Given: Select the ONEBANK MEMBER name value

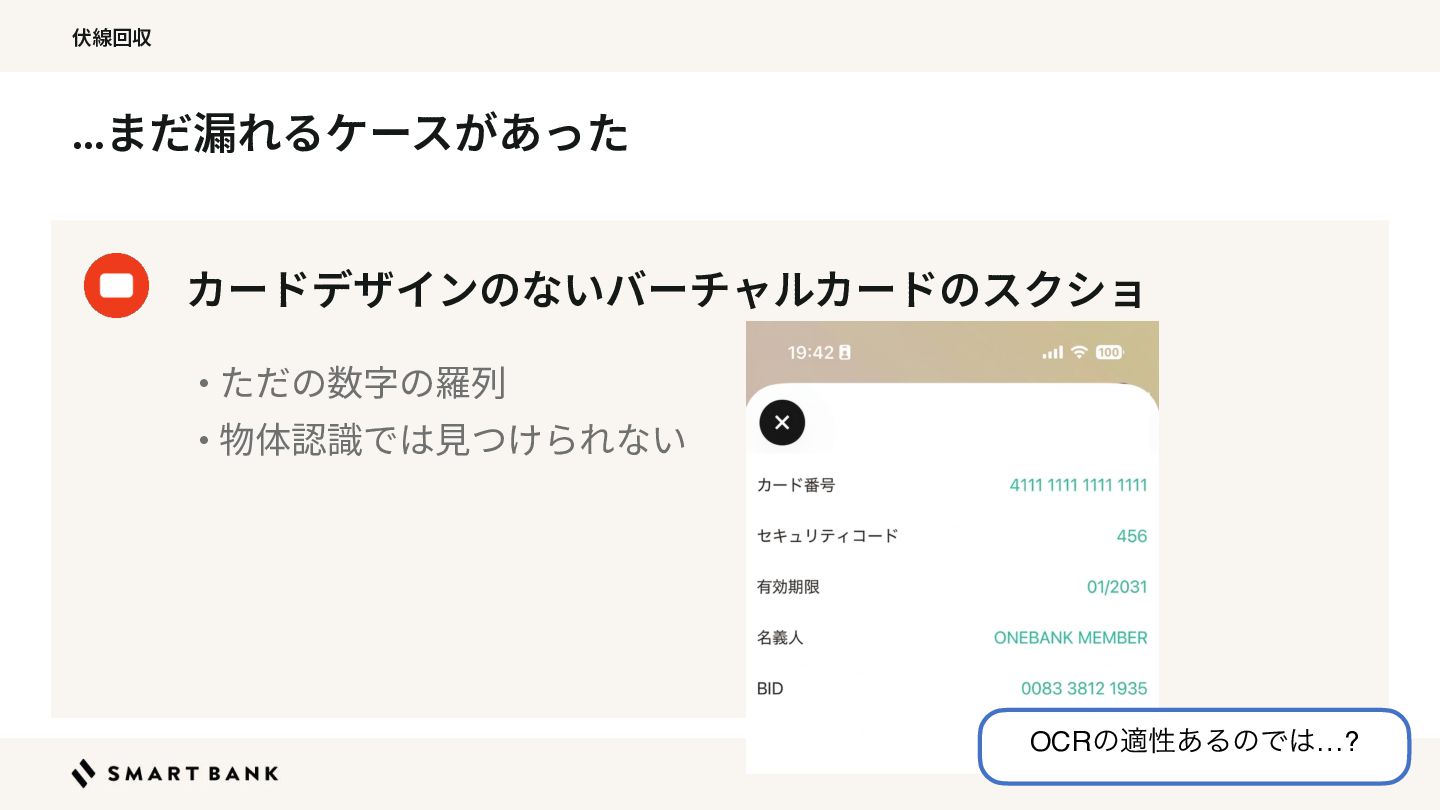Looking at the screenshot, I should tap(1070, 638).
